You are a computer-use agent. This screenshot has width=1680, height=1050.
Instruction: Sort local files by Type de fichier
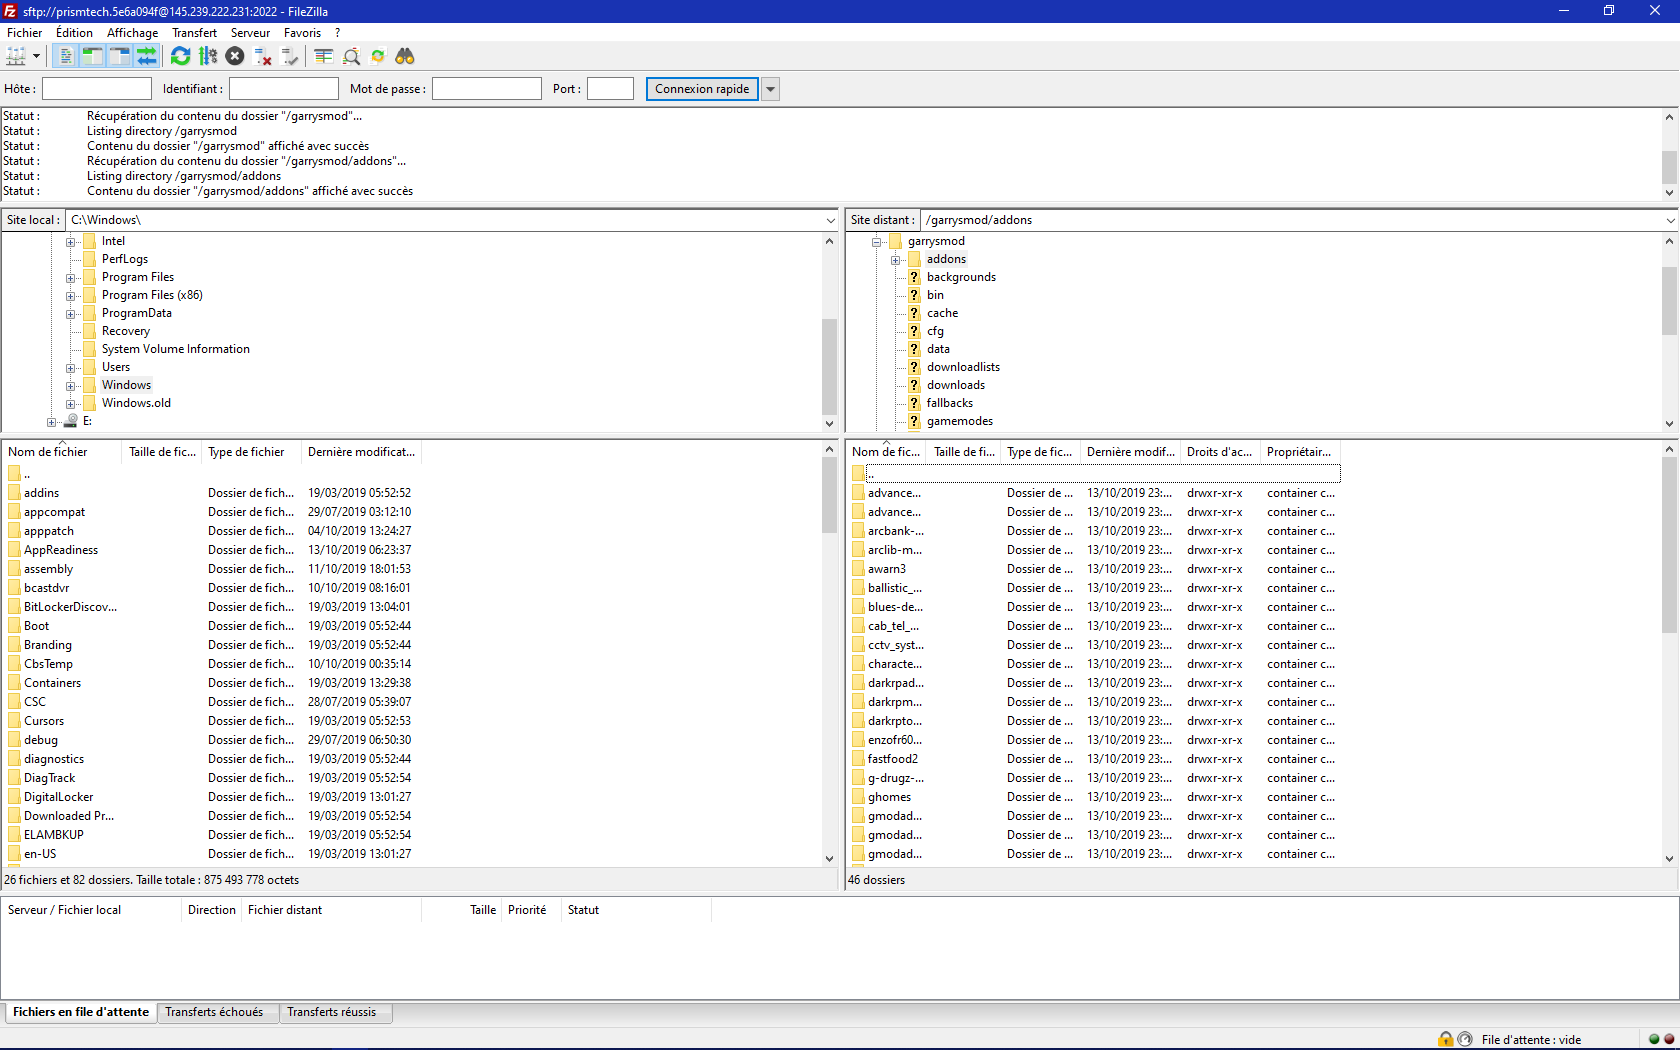point(252,452)
